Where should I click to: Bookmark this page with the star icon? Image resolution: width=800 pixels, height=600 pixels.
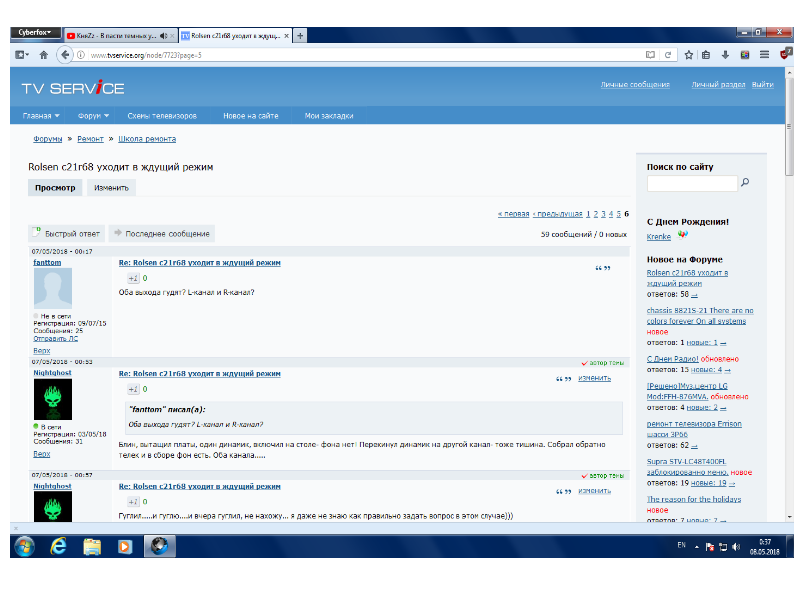(x=689, y=55)
